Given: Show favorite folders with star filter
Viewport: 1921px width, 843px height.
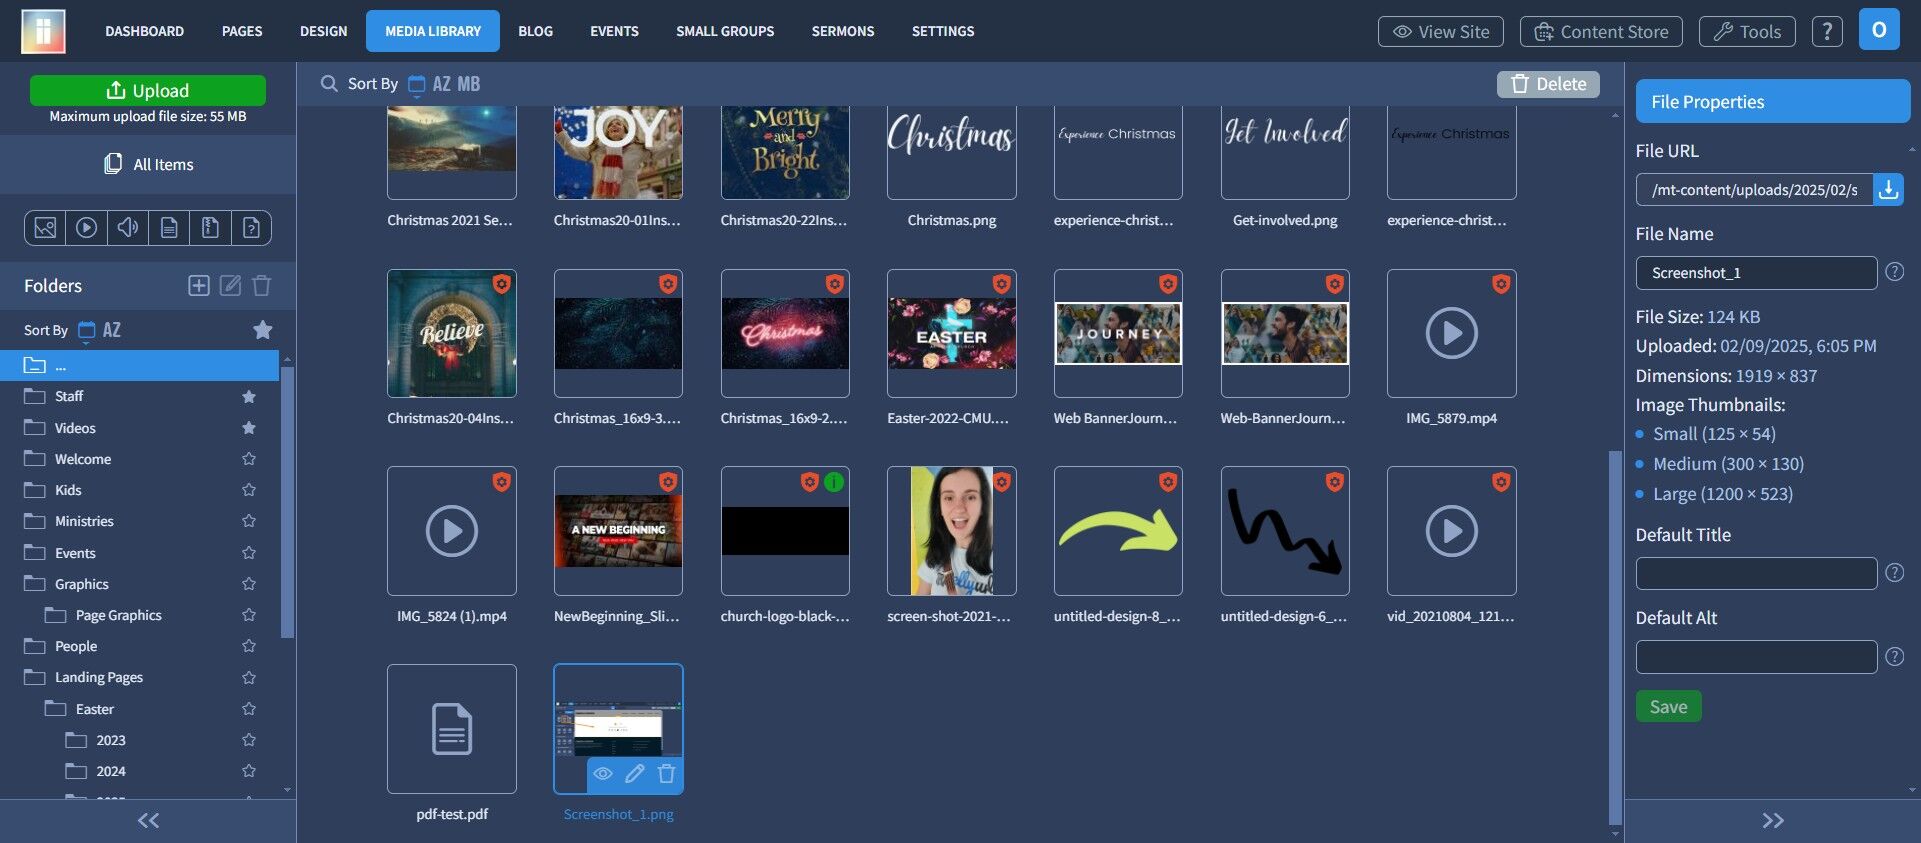Looking at the screenshot, I should point(263,330).
